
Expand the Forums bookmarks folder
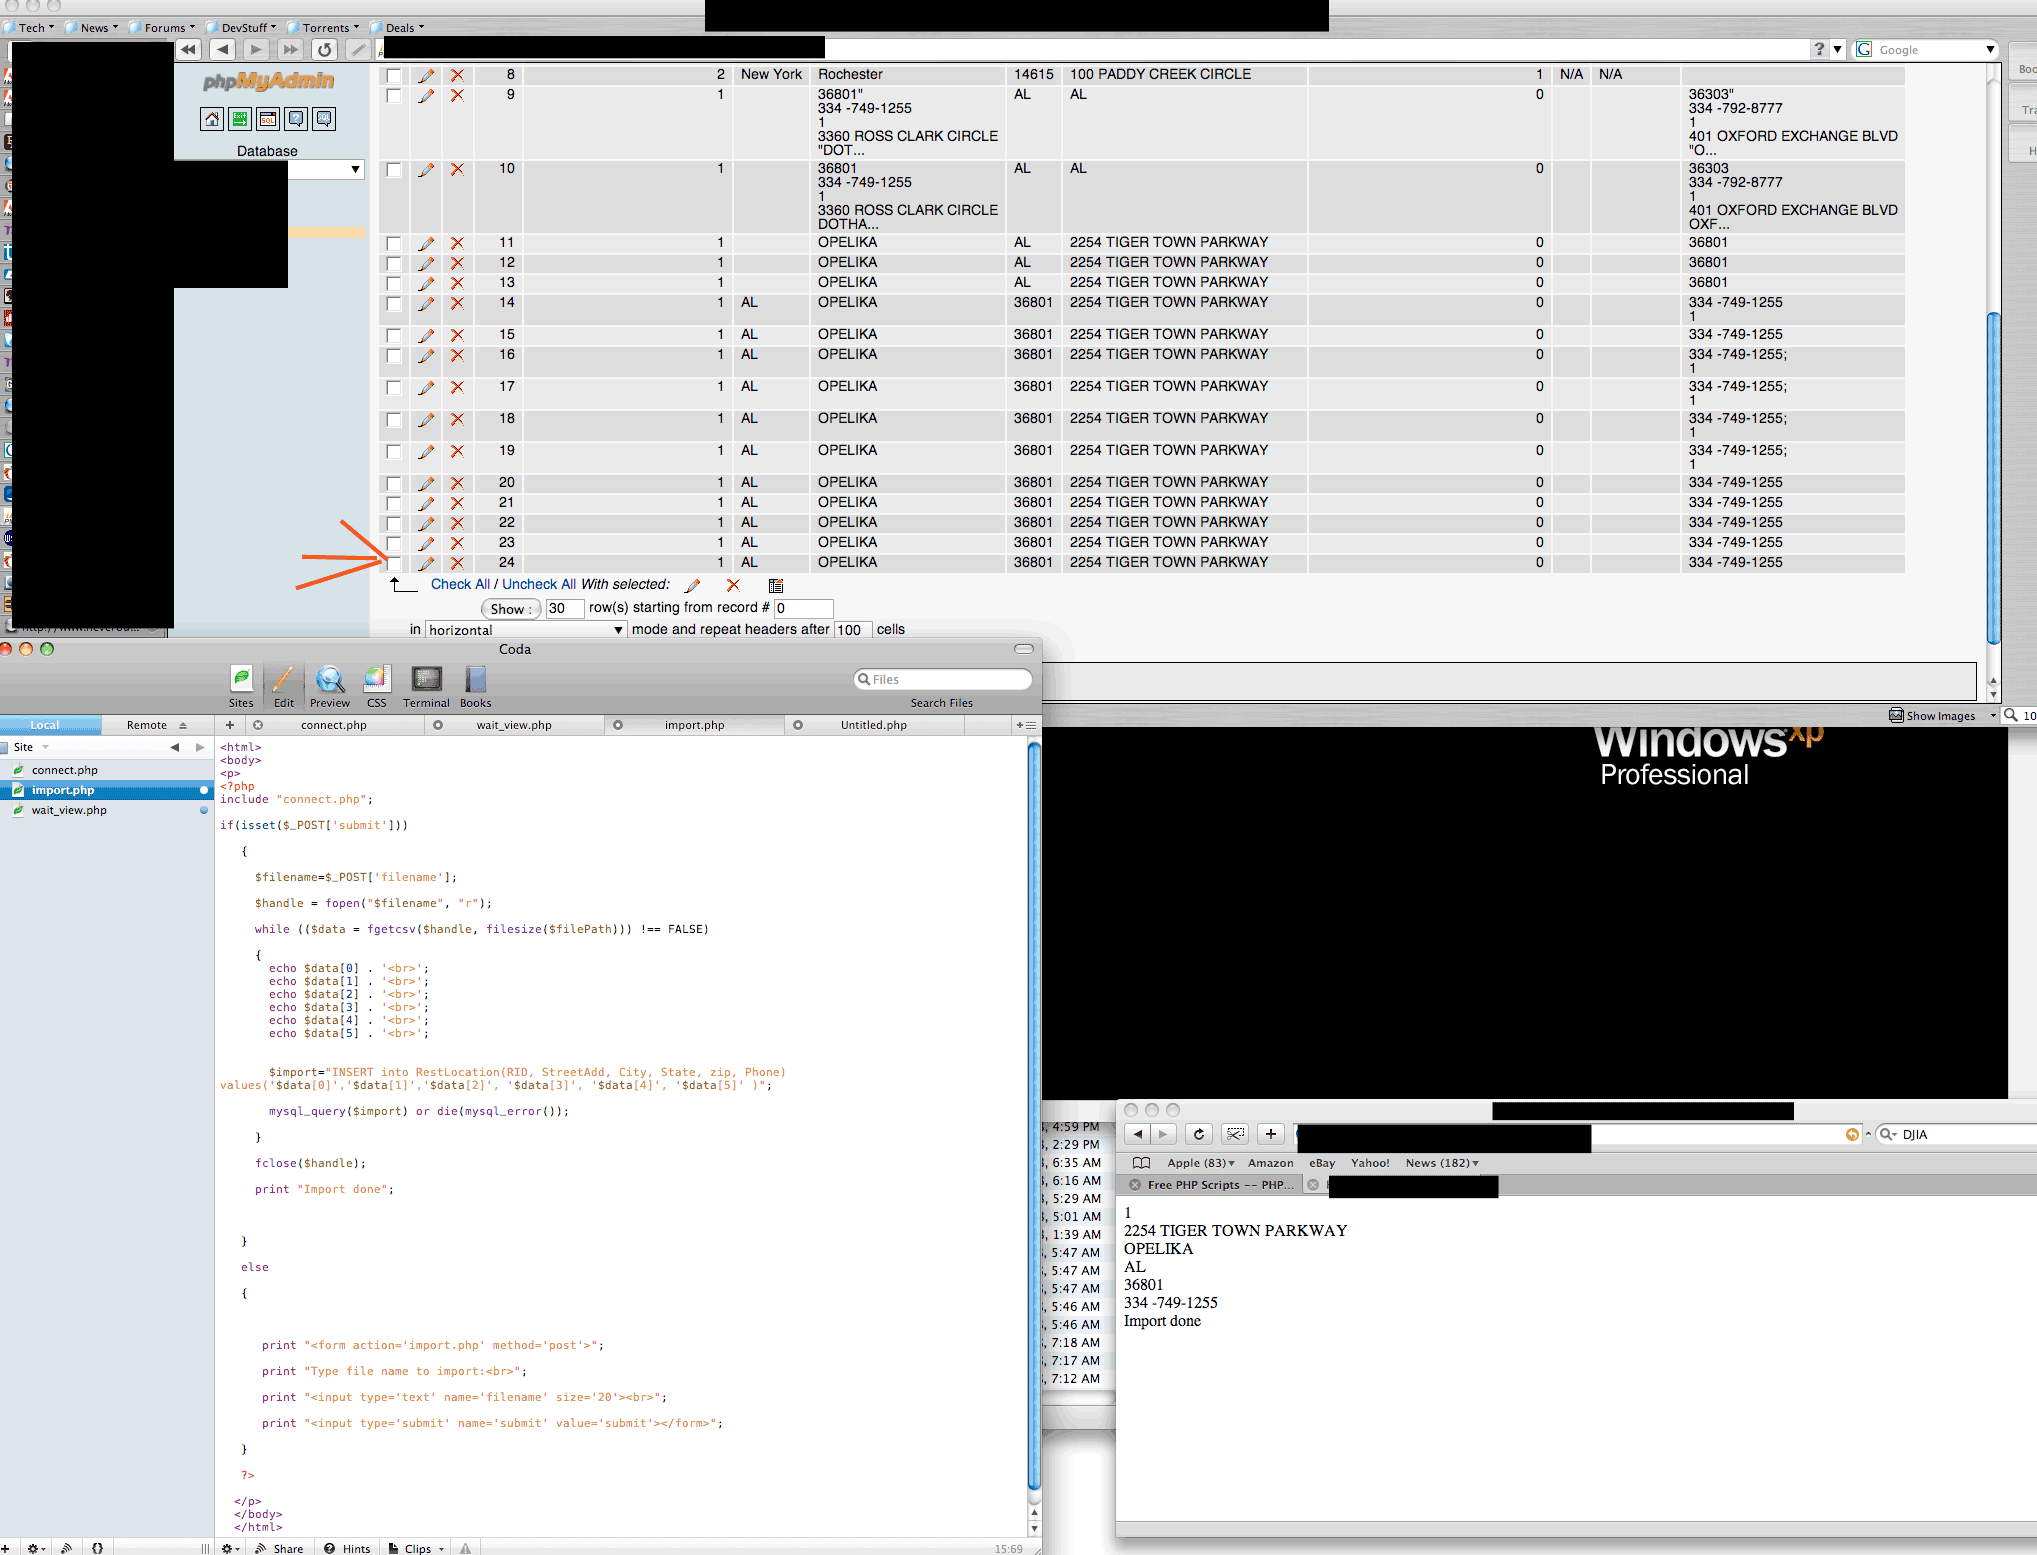162,27
